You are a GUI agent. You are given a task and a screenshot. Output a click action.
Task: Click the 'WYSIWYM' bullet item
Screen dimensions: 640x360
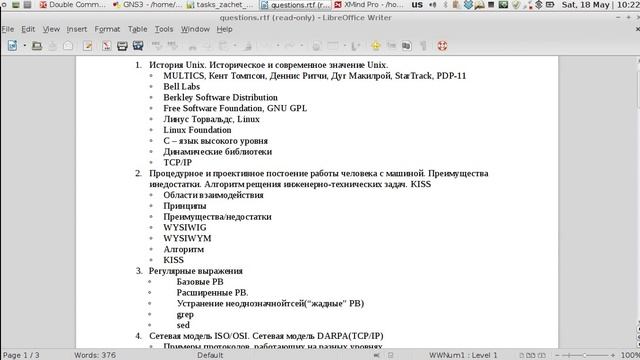click(x=187, y=238)
